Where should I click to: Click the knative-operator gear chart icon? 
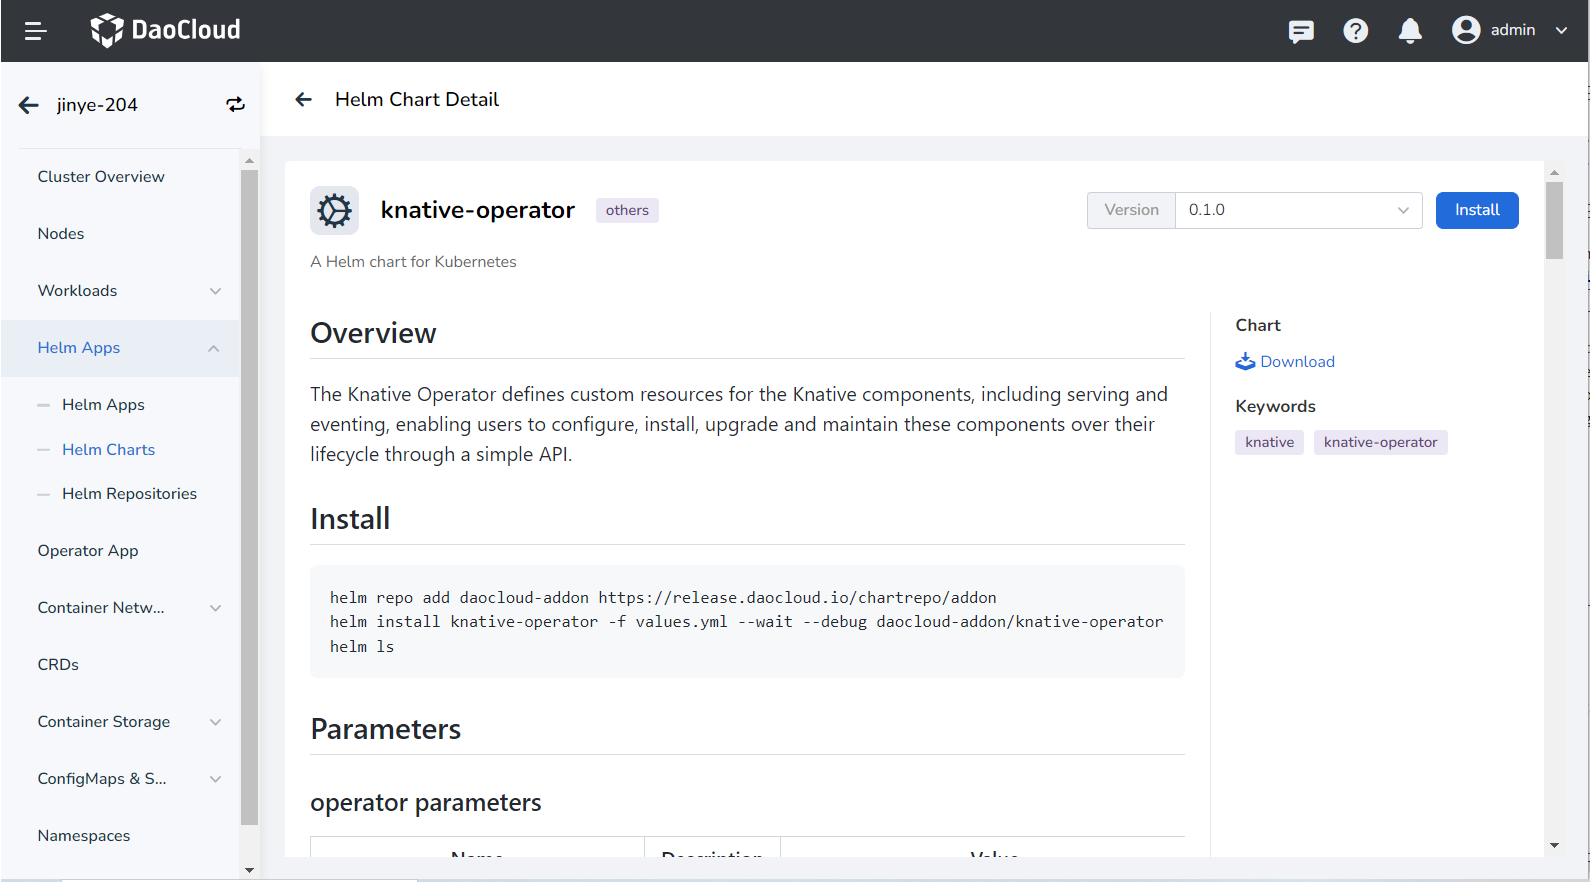334,211
